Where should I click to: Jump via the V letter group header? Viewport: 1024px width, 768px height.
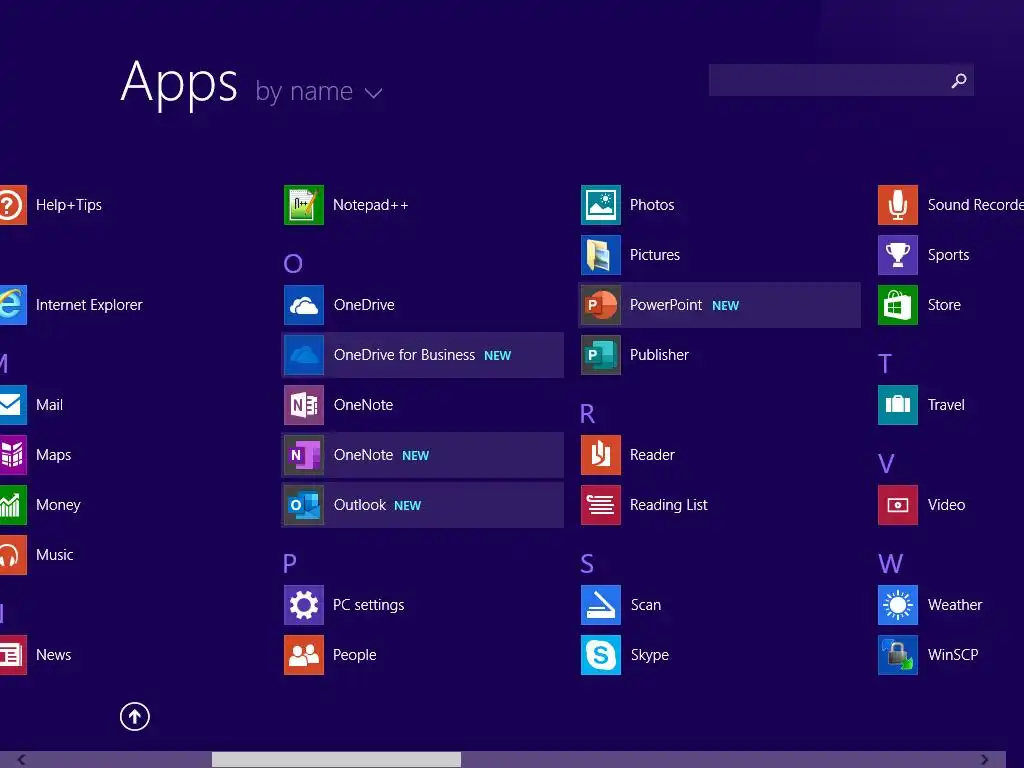click(x=886, y=464)
